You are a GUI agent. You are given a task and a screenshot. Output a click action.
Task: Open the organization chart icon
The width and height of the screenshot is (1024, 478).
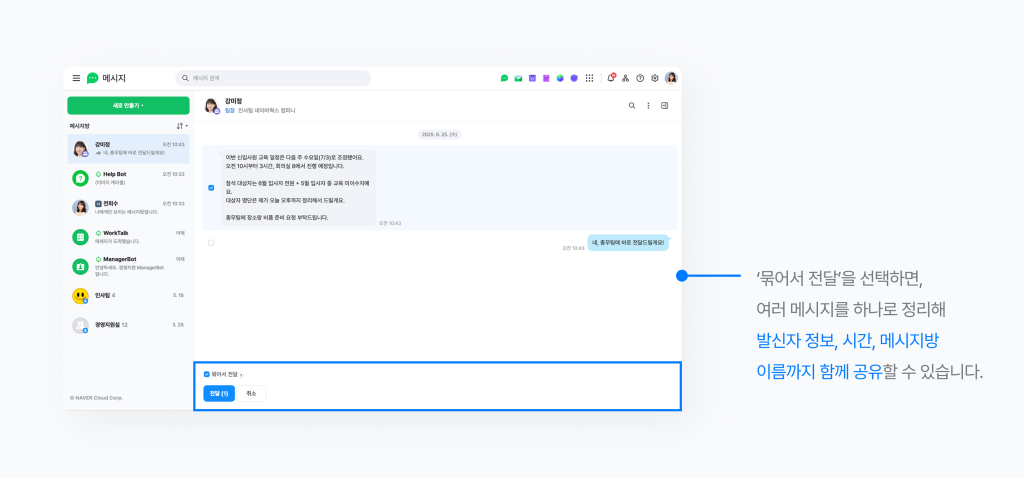click(x=625, y=78)
